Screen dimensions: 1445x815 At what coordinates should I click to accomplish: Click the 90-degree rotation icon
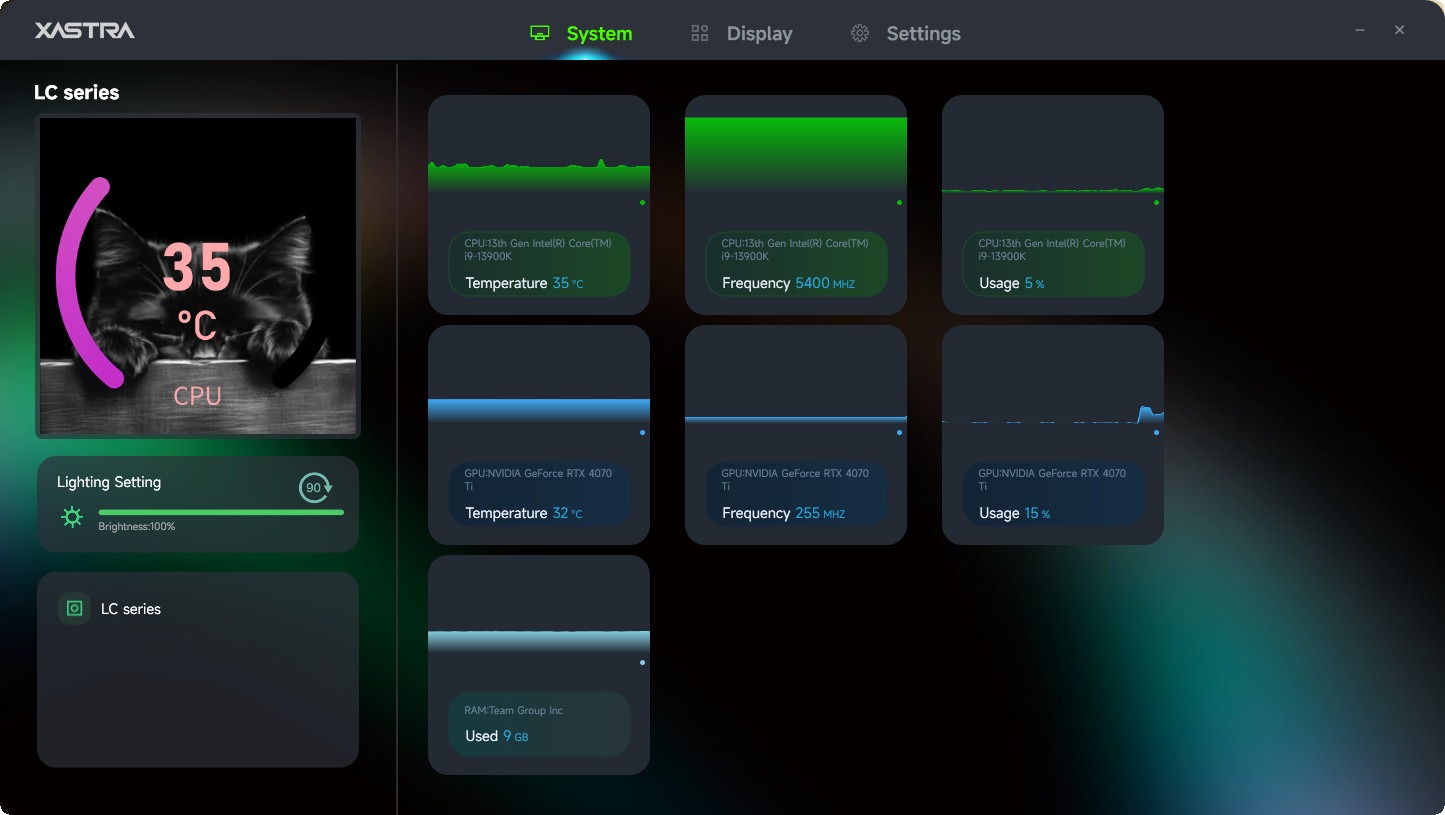click(x=315, y=487)
